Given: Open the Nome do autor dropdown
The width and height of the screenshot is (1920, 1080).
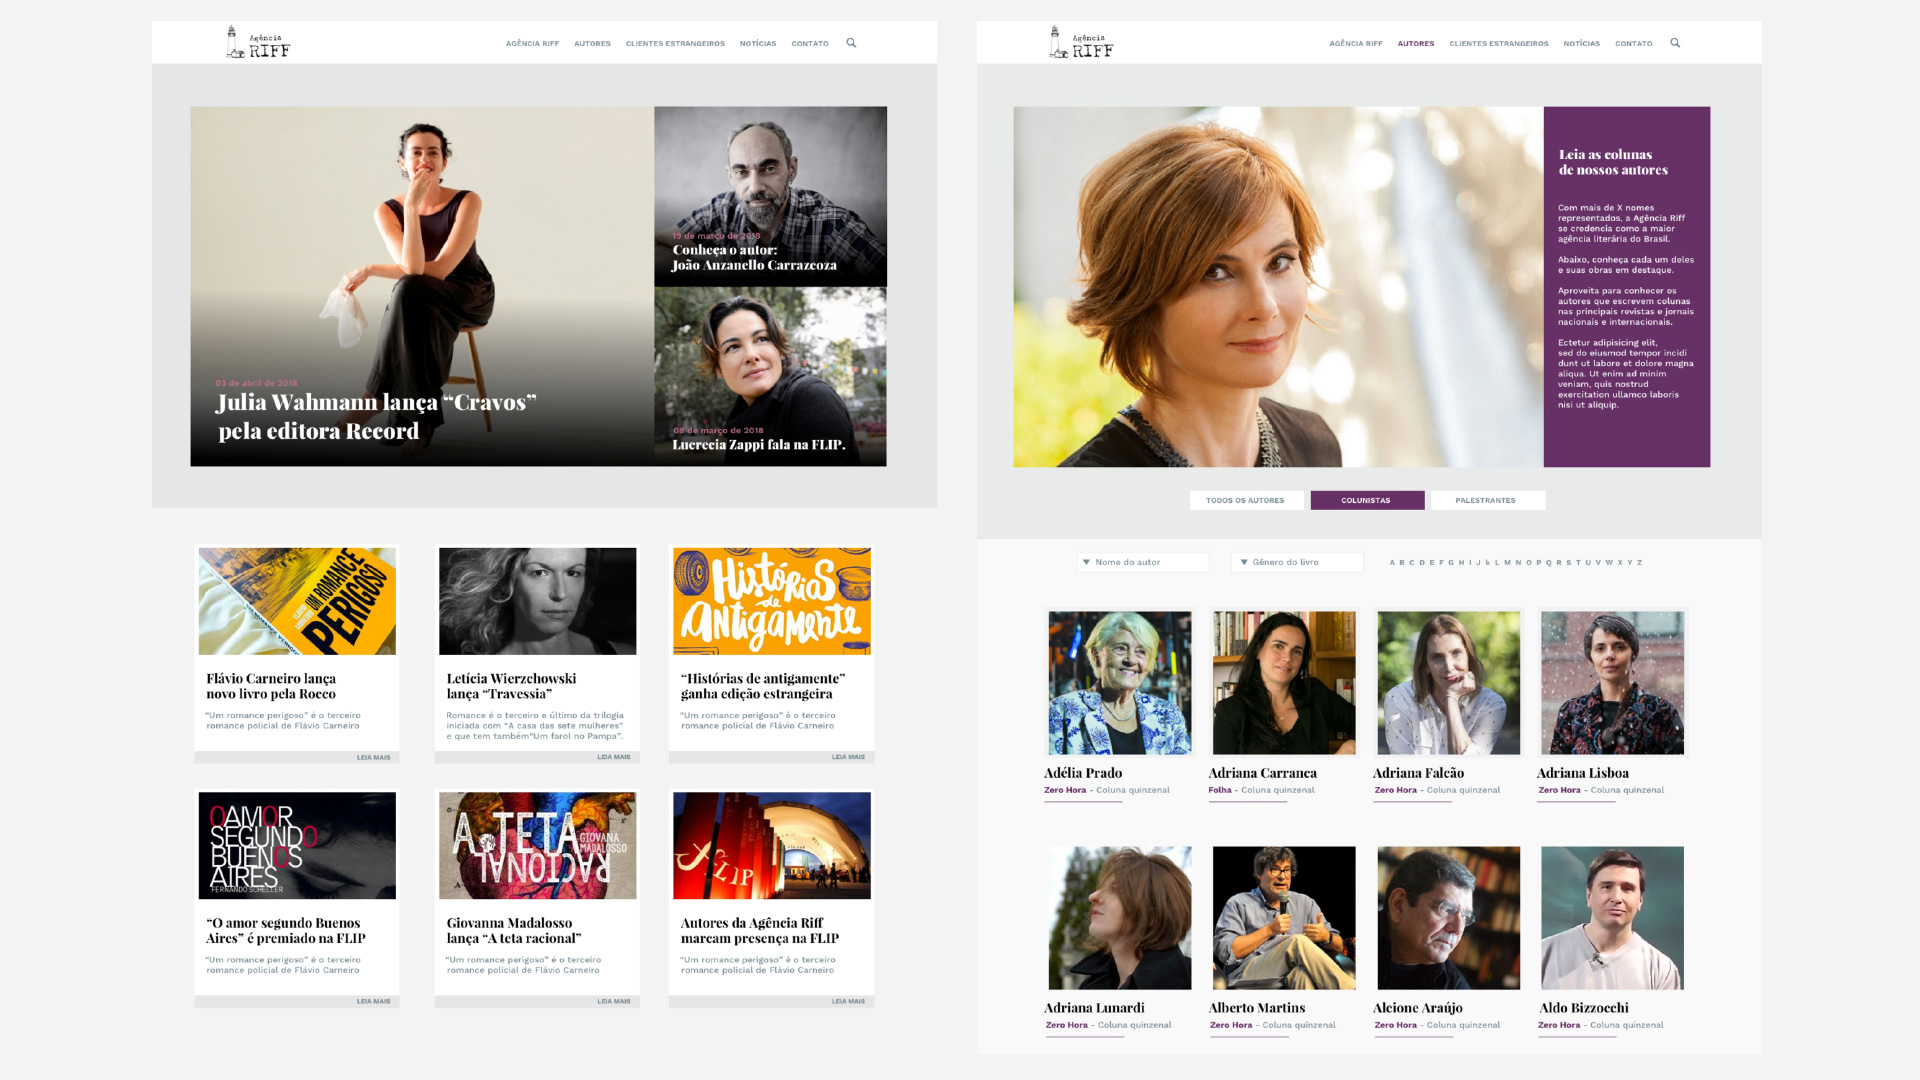Looking at the screenshot, I should point(1143,562).
